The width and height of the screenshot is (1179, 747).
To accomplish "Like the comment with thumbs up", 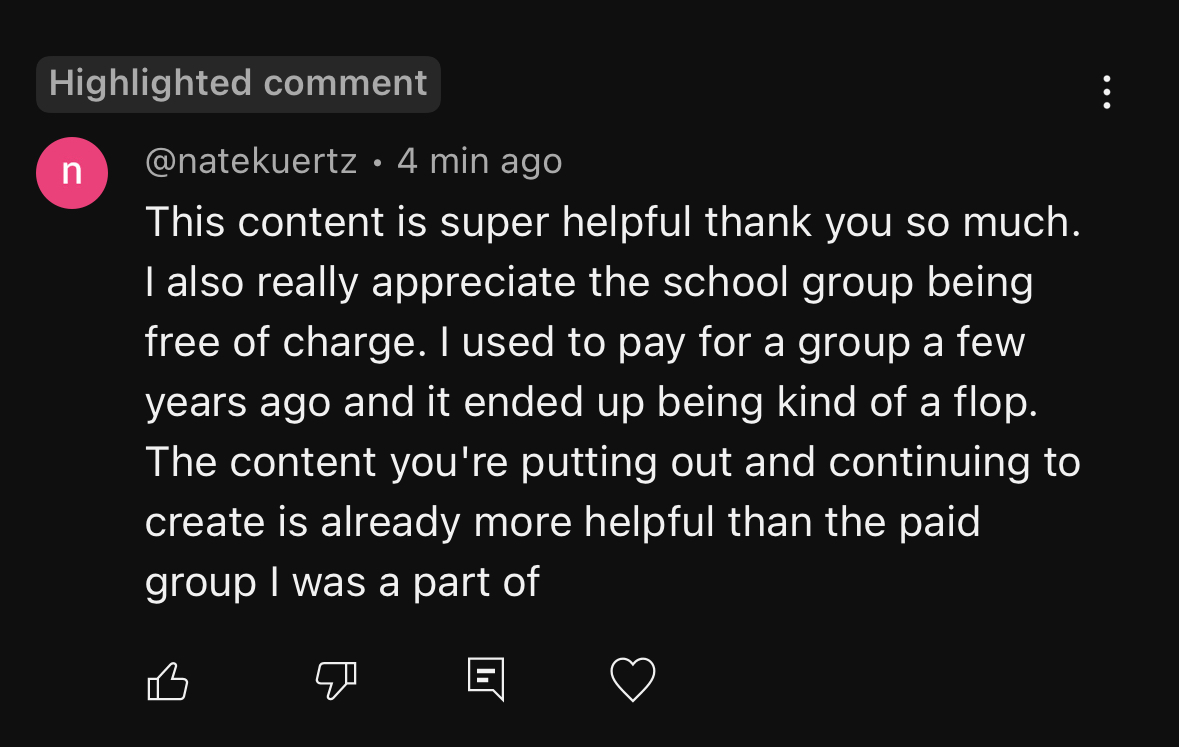I will [x=168, y=681].
